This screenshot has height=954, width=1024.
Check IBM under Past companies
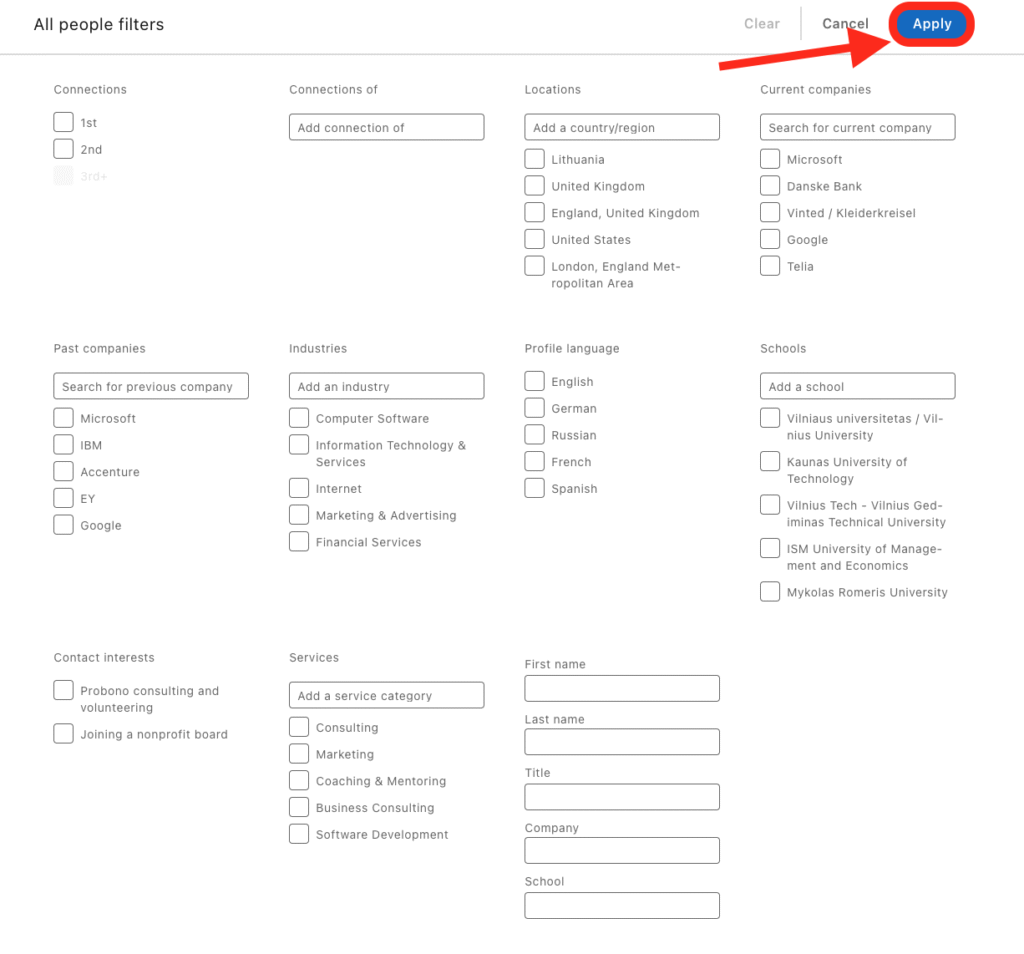click(x=63, y=445)
